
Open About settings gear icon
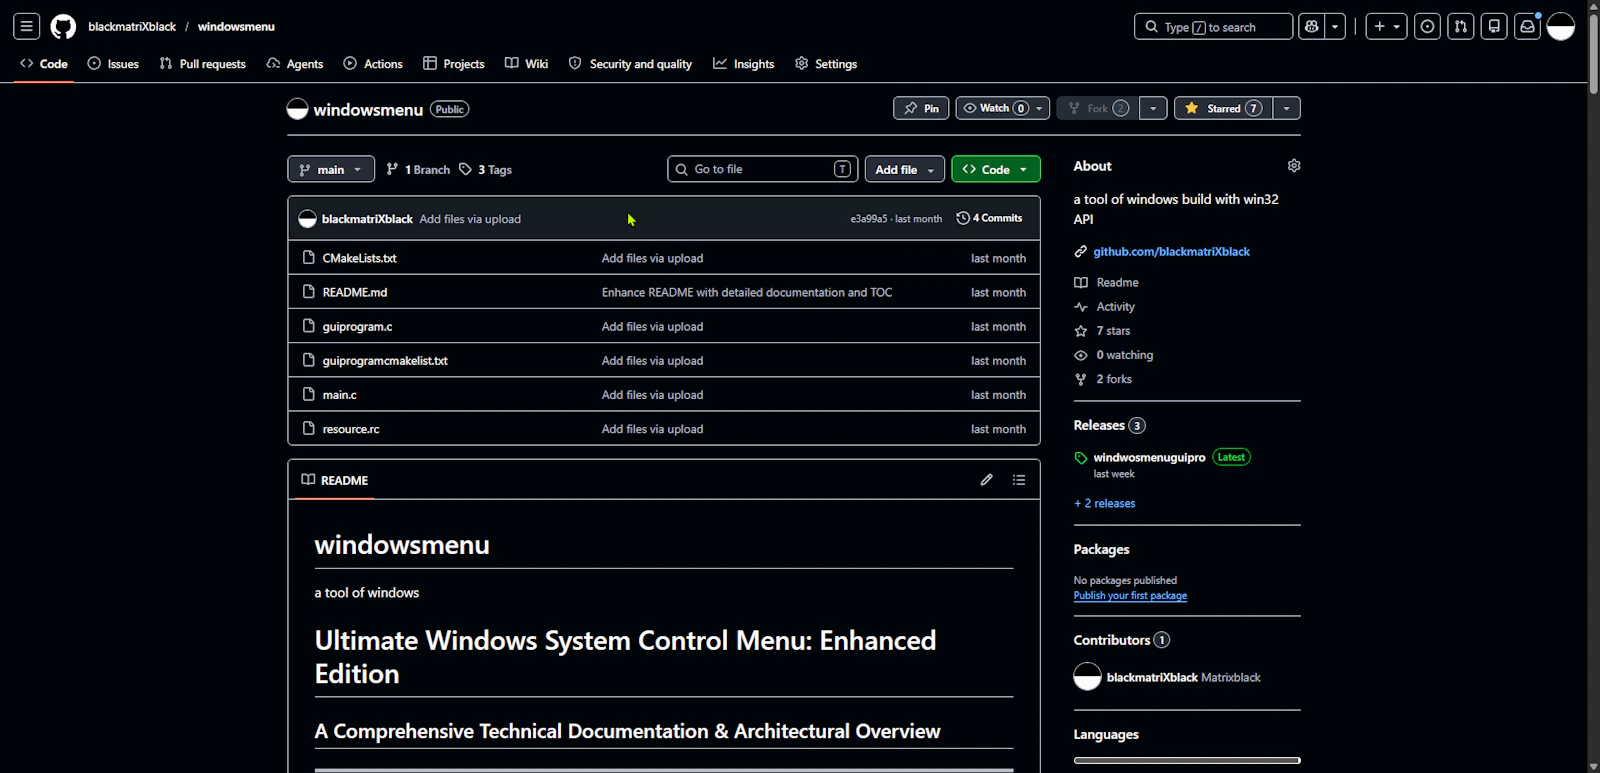coord(1294,166)
